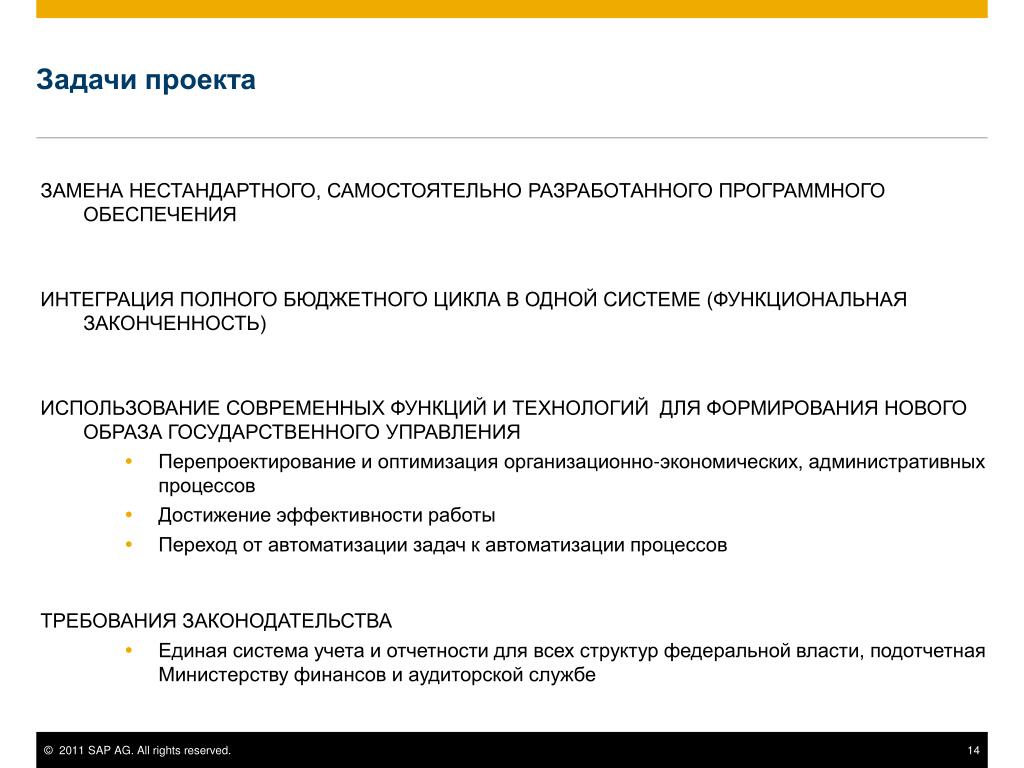This screenshot has width=1024, height=768.
Task: Click the word "ОБЕСПЕЧЕНИЯ"
Action: [x=159, y=214]
